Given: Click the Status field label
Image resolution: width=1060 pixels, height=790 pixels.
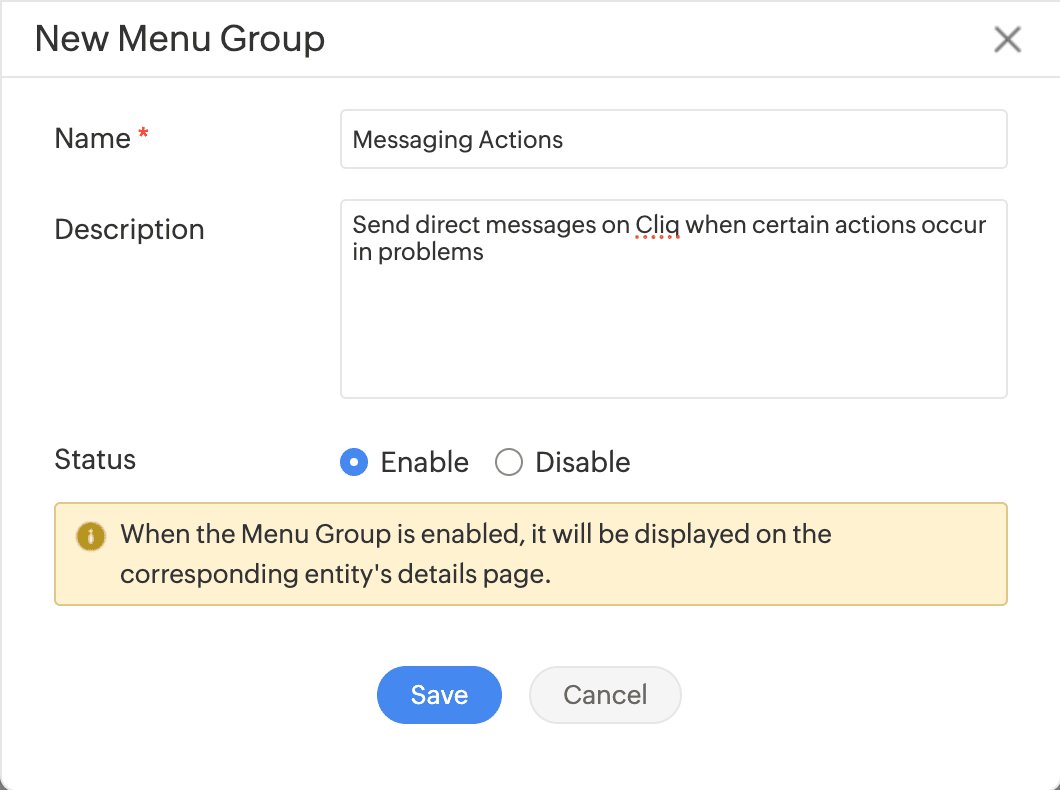Looking at the screenshot, I should tap(95, 460).
